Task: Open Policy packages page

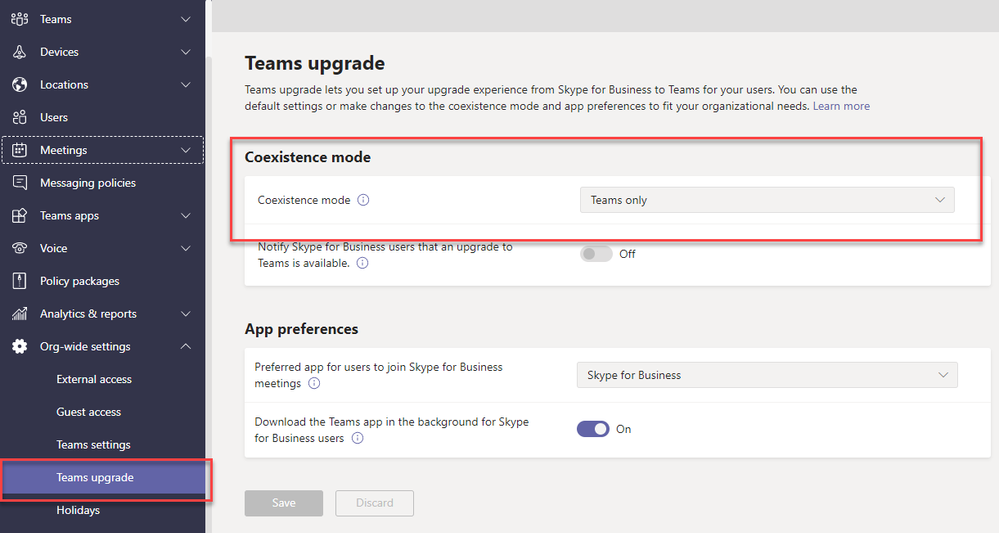Action: [80, 281]
